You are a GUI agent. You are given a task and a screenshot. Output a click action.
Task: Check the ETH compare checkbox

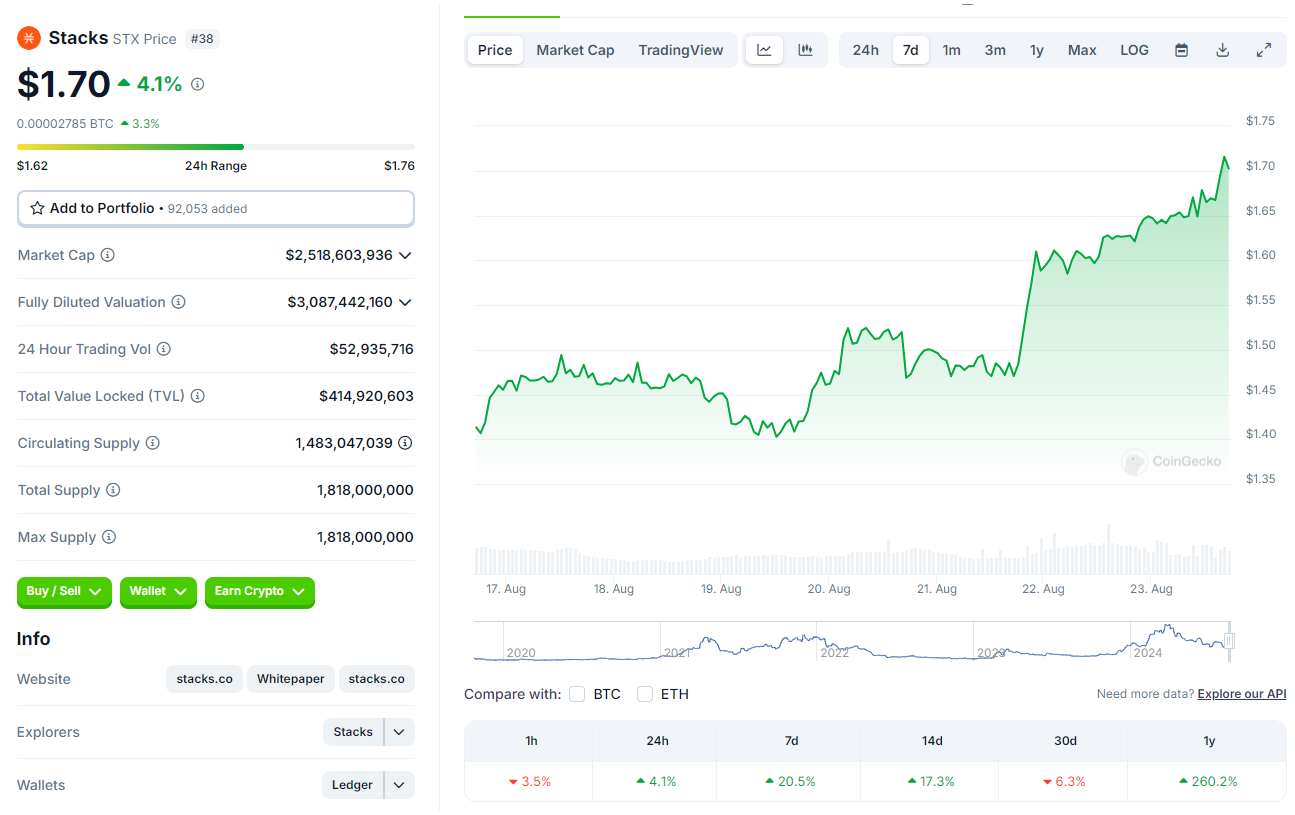point(645,694)
